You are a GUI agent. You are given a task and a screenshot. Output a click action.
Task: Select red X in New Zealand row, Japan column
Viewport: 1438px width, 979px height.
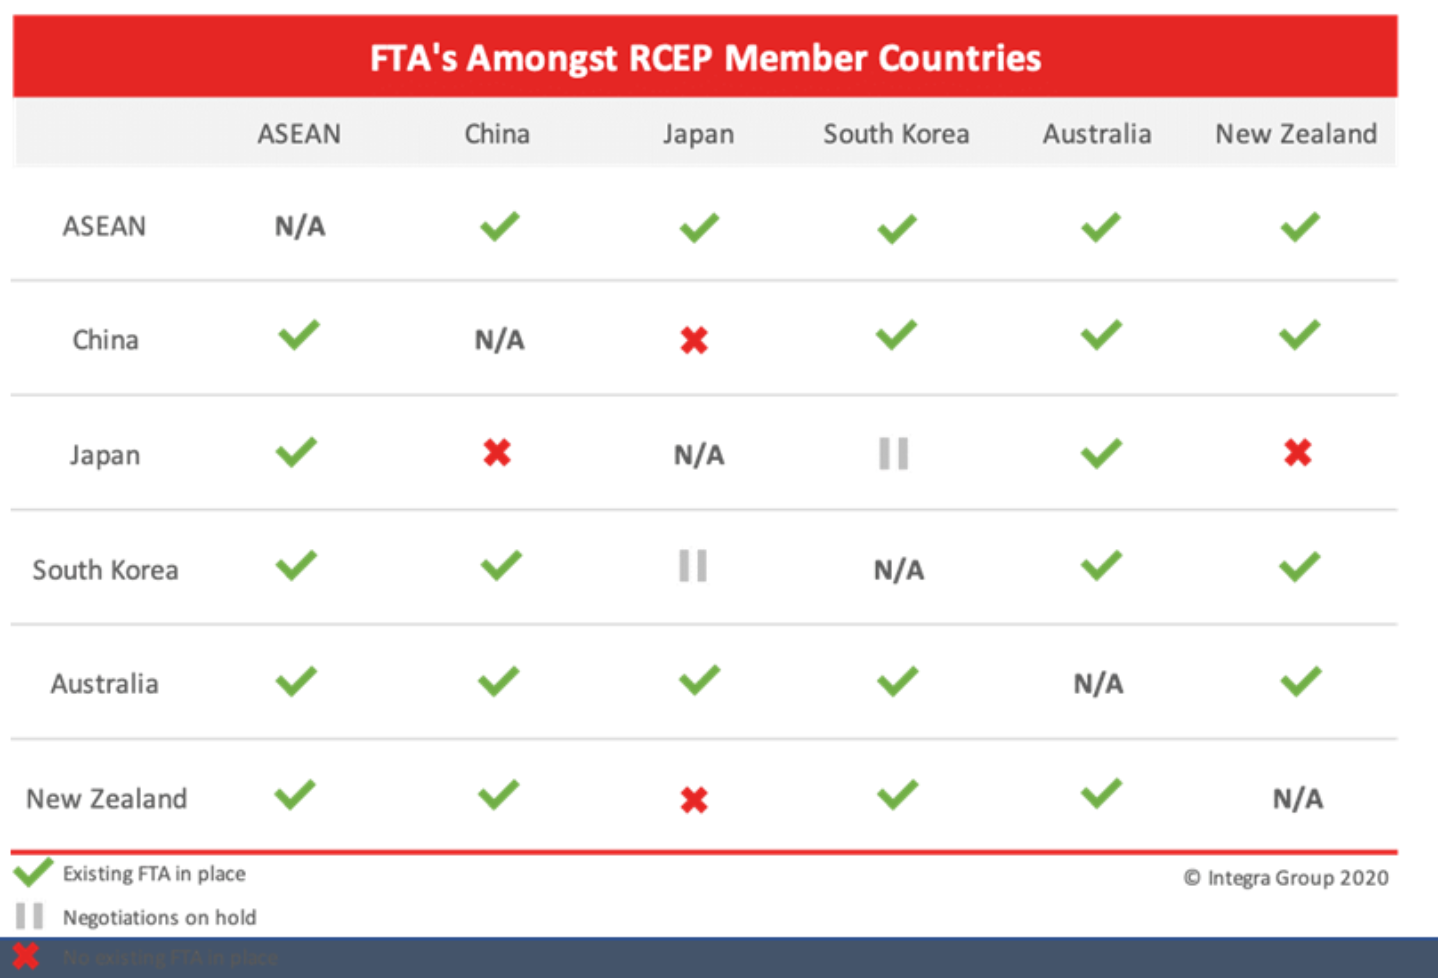click(x=694, y=800)
